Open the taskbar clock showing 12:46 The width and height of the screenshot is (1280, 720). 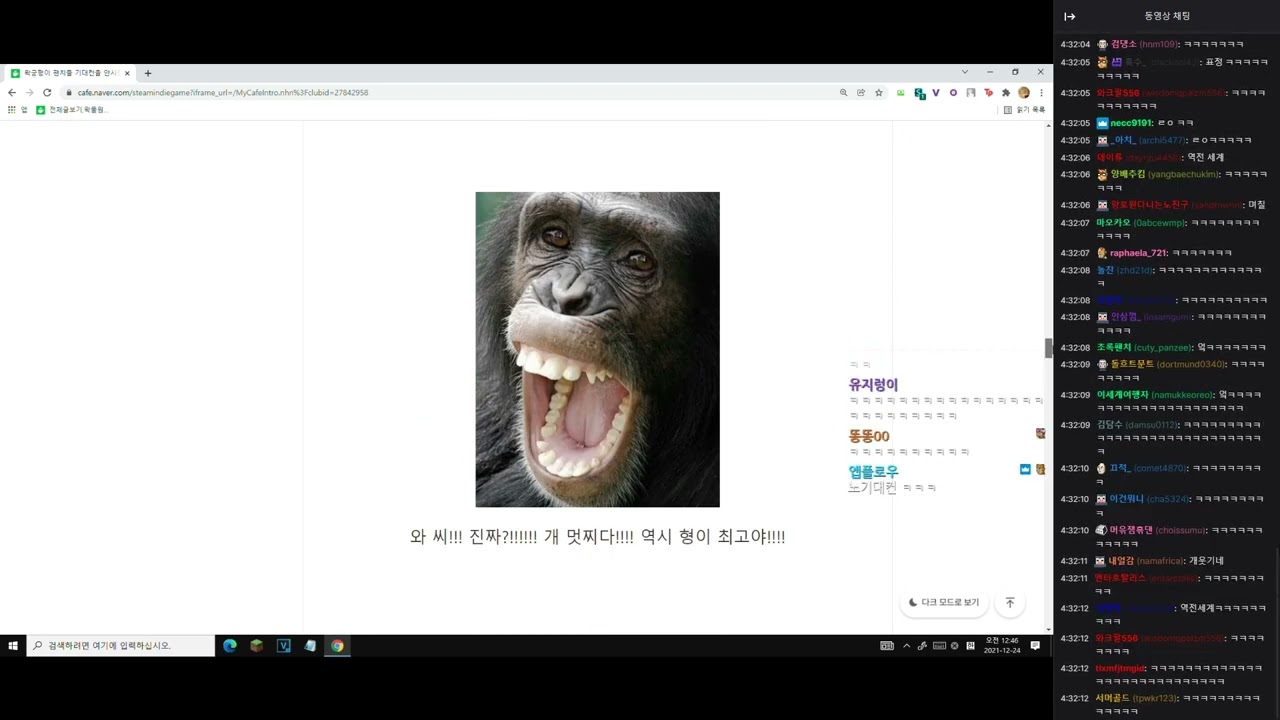[x=1002, y=646]
